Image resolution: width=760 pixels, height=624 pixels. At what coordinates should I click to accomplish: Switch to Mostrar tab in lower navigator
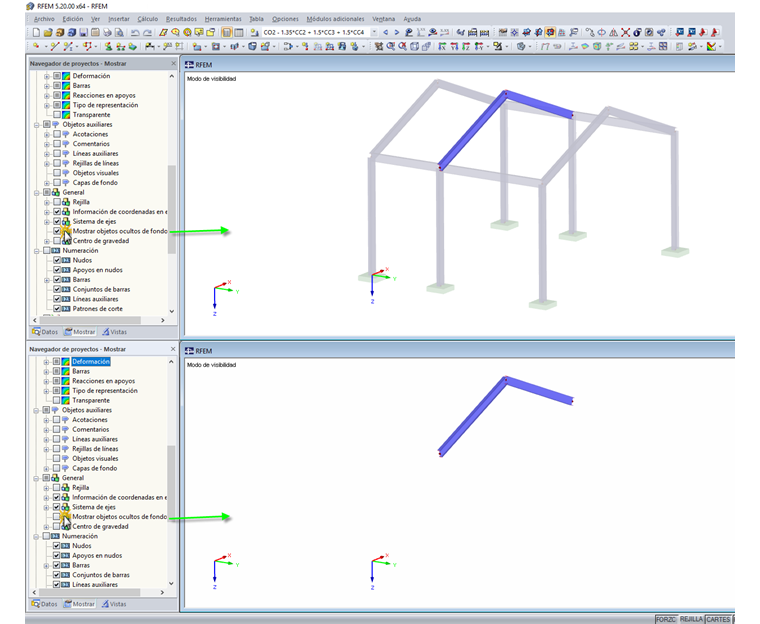click(79, 604)
